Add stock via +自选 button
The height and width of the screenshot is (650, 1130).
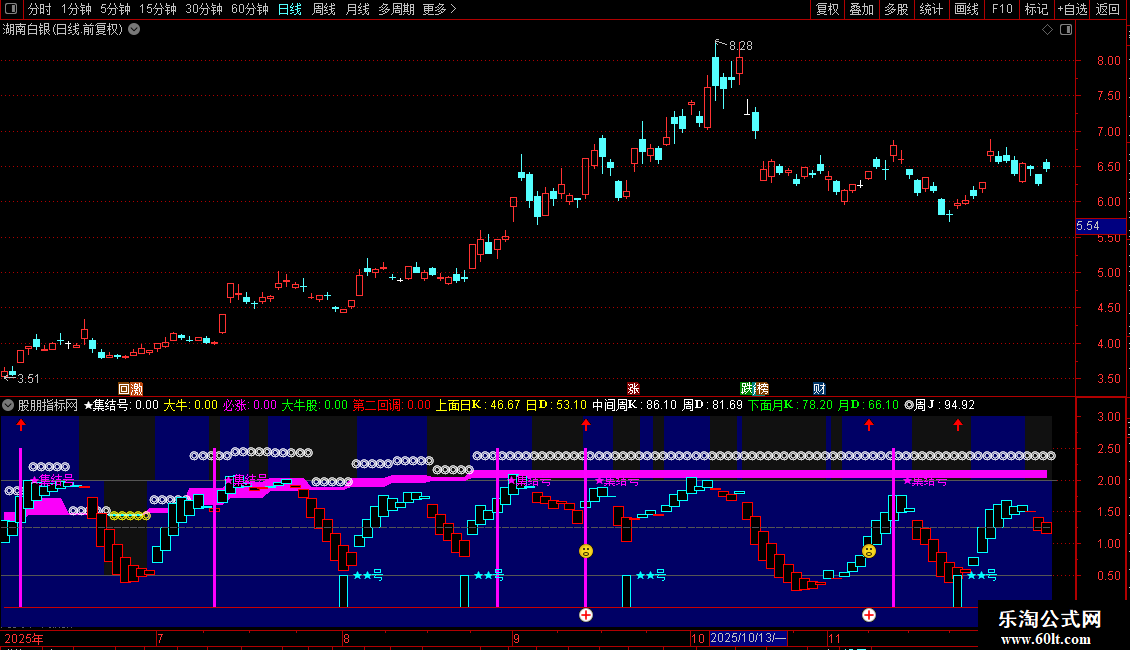1072,9
